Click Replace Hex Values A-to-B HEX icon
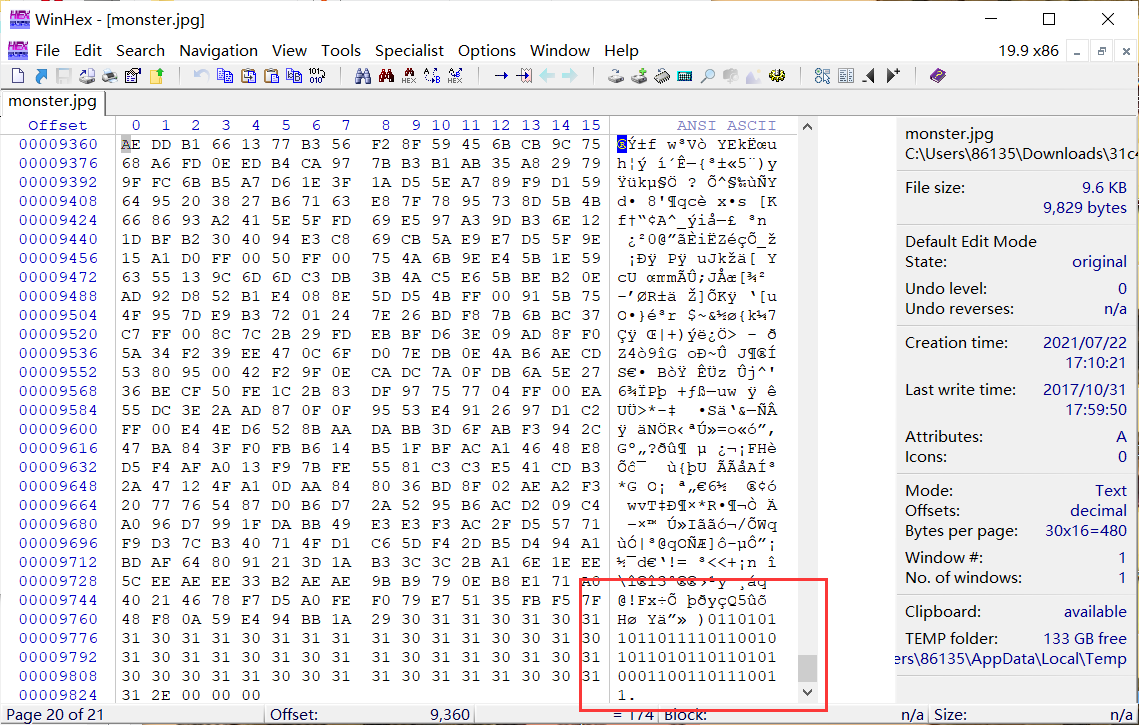The image size is (1139, 725). point(455,76)
